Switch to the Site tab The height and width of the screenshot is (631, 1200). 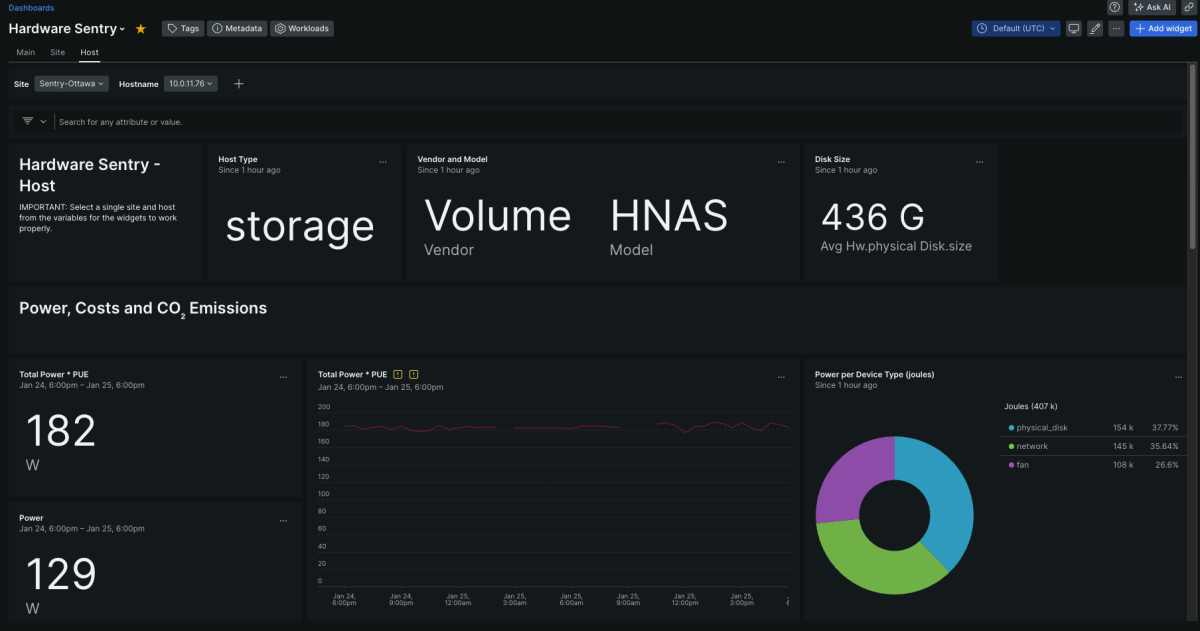point(57,52)
